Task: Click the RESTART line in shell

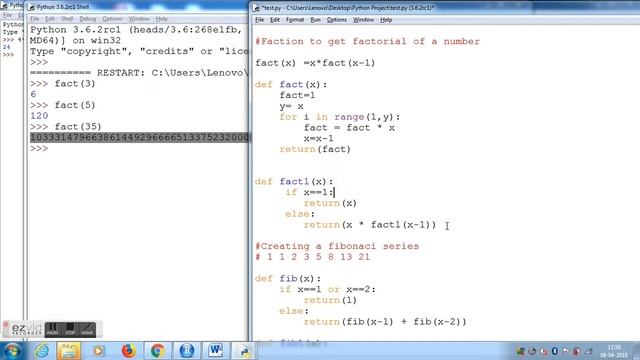Action: coord(139,73)
